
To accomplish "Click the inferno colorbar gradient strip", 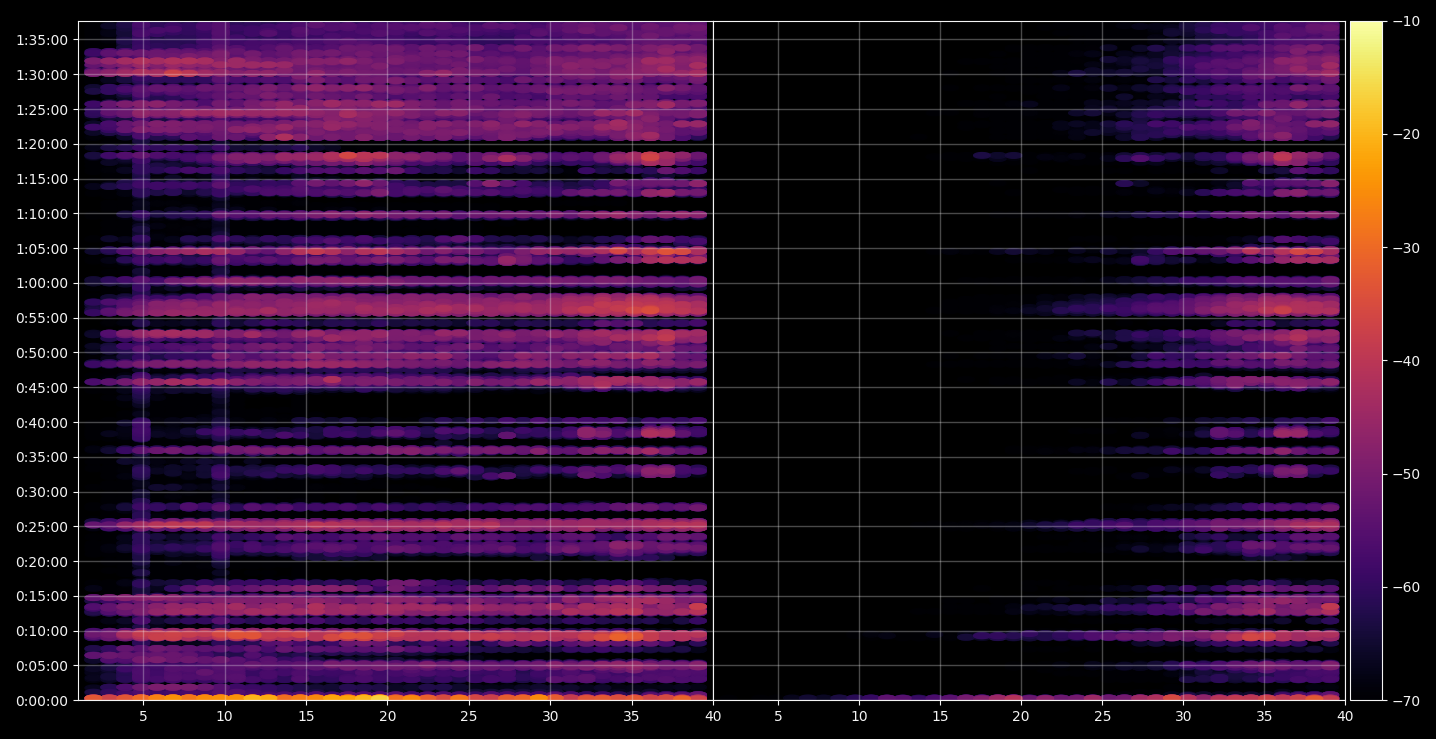I will [x=1366, y=361].
